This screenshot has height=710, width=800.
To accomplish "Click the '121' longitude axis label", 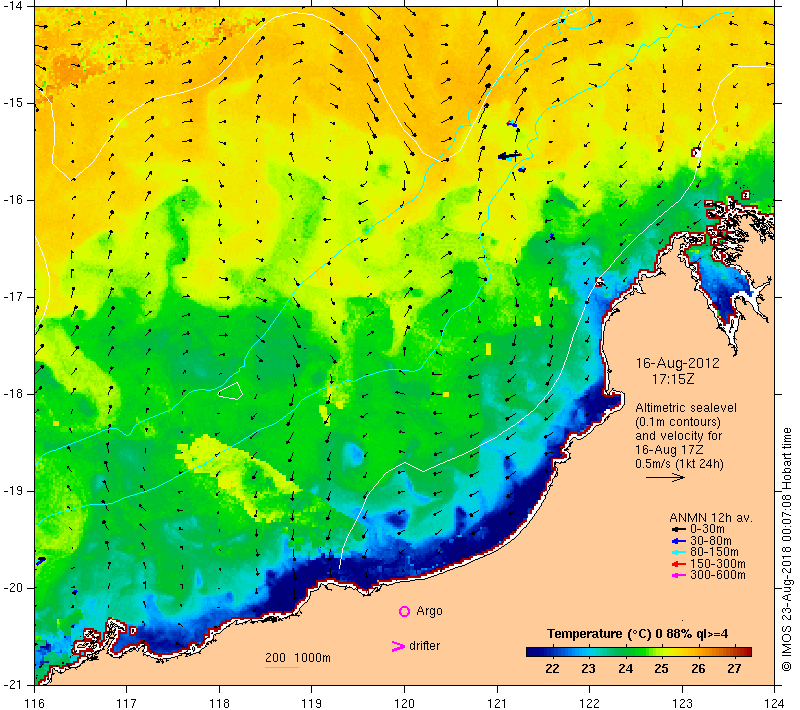I will point(497,703).
